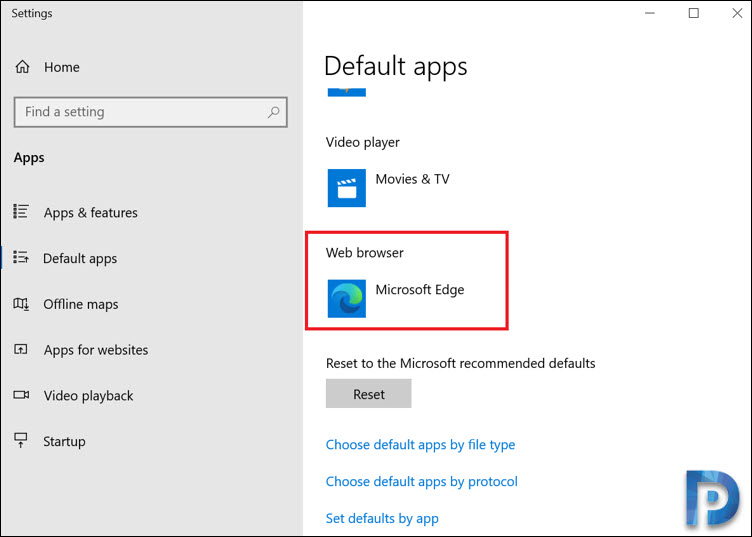Image resolution: width=752 pixels, height=537 pixels.
Task: Click the Apps & features list icon
Action: (21, 211)
